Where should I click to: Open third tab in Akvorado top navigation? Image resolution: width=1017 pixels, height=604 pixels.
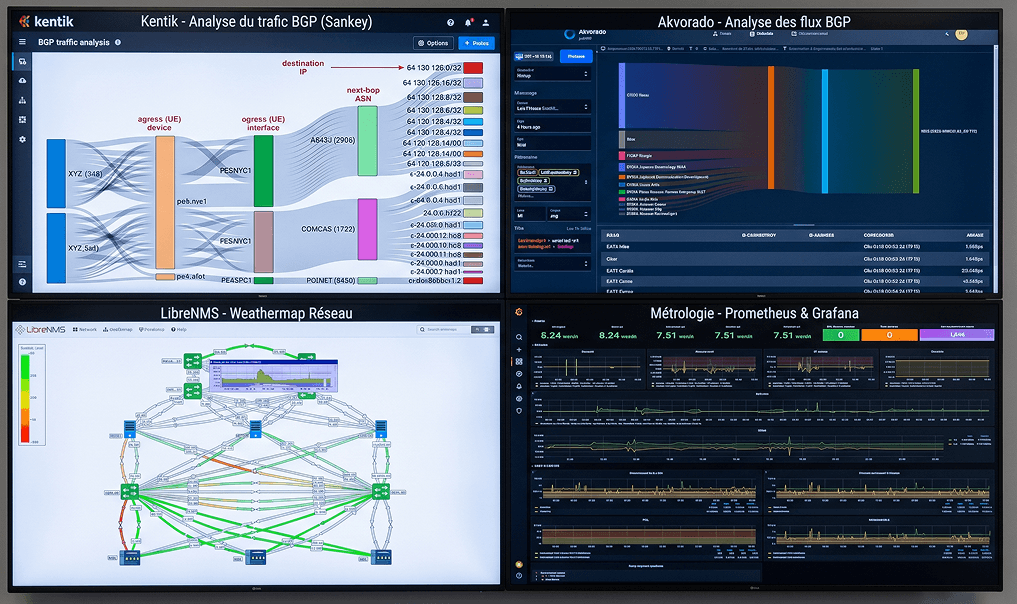pyautogui.click(x=809, y=33)
